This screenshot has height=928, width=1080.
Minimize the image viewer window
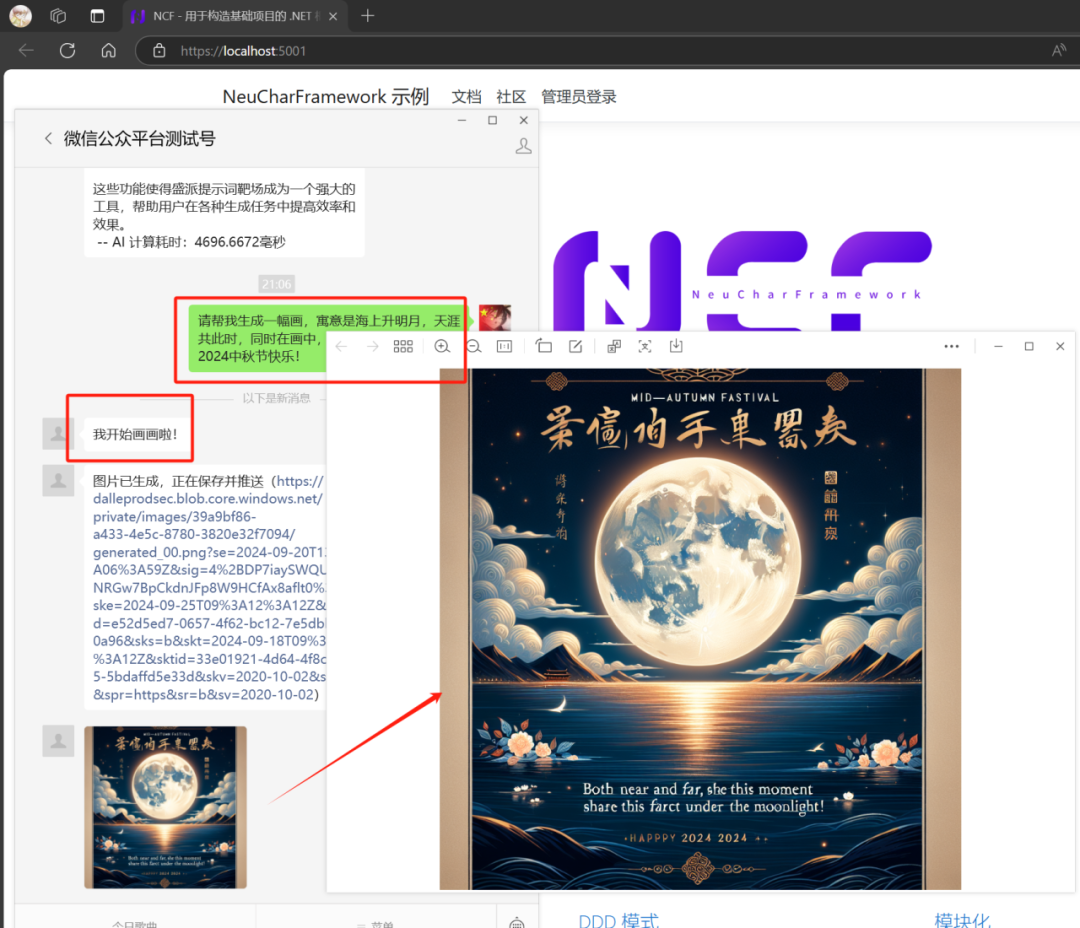[x=998, y=346]
